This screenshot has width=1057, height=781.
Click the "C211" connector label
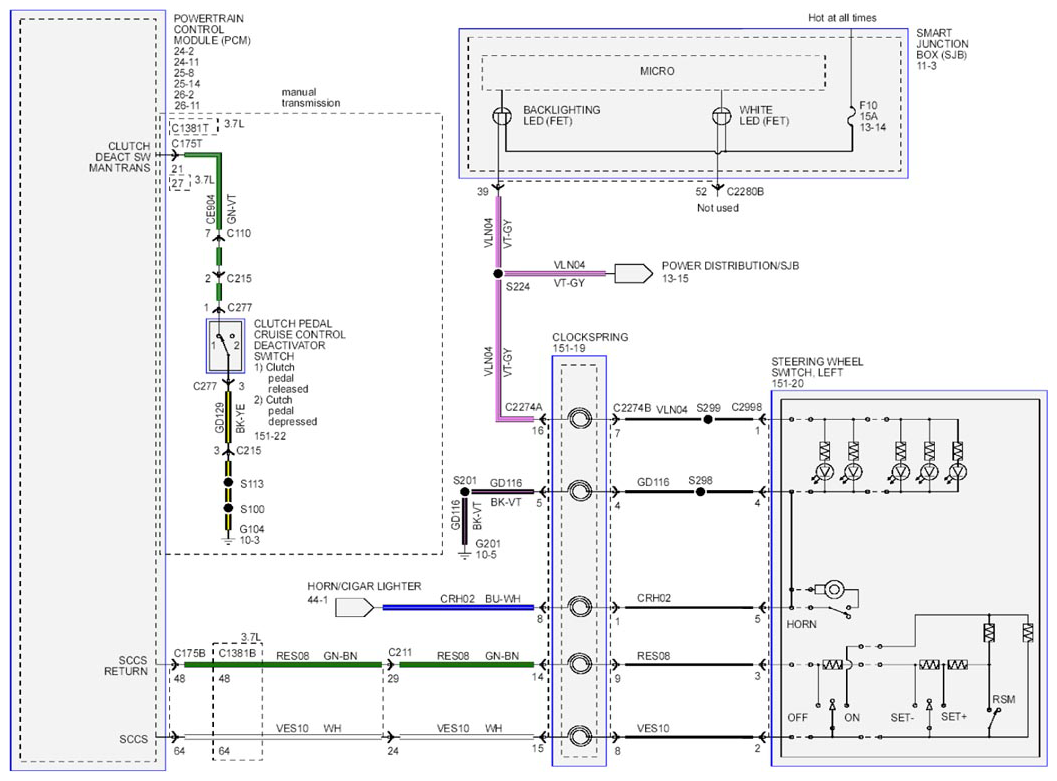click(x=400, y=652)
